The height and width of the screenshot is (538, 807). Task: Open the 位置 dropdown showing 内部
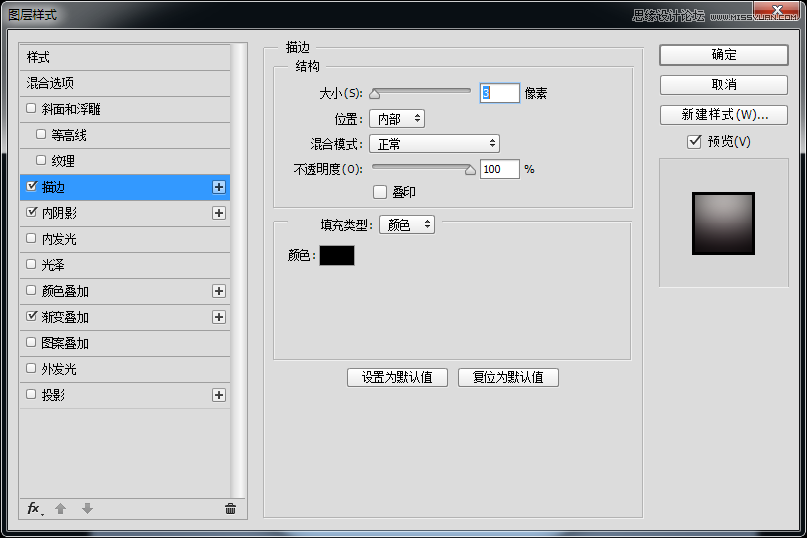pyautogui.click(x=397, y=119)
